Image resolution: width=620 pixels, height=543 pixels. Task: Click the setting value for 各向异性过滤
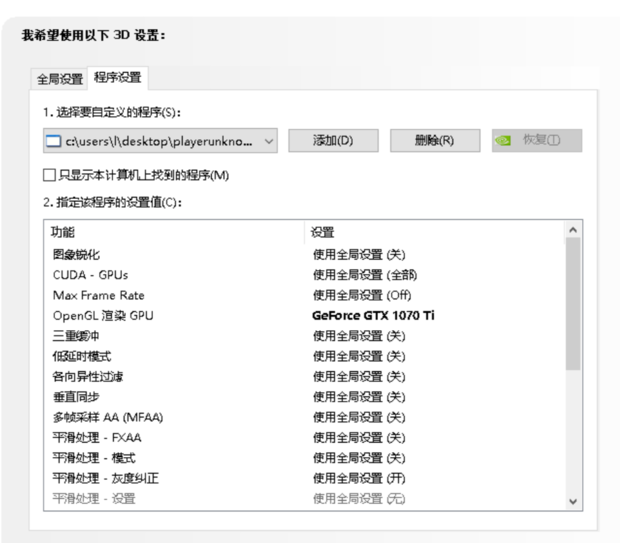tap(359, 377)
